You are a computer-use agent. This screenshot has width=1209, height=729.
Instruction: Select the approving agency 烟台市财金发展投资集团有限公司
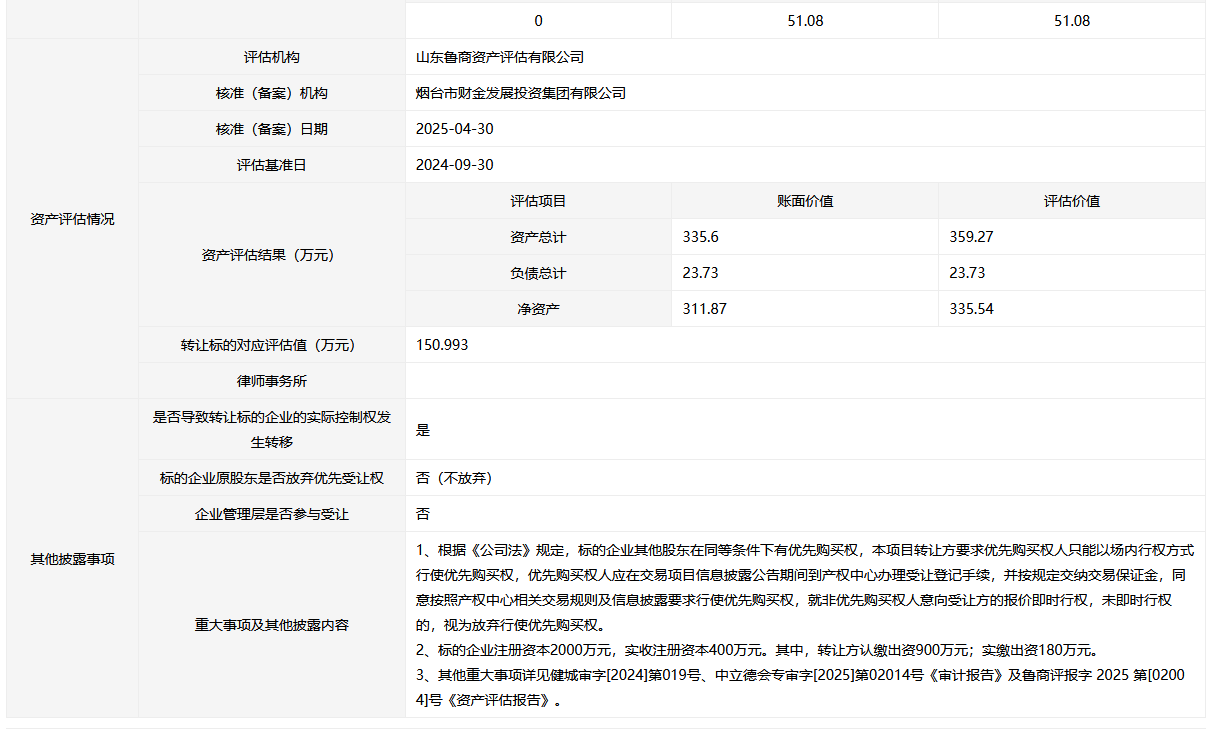[x=520, y=93]
